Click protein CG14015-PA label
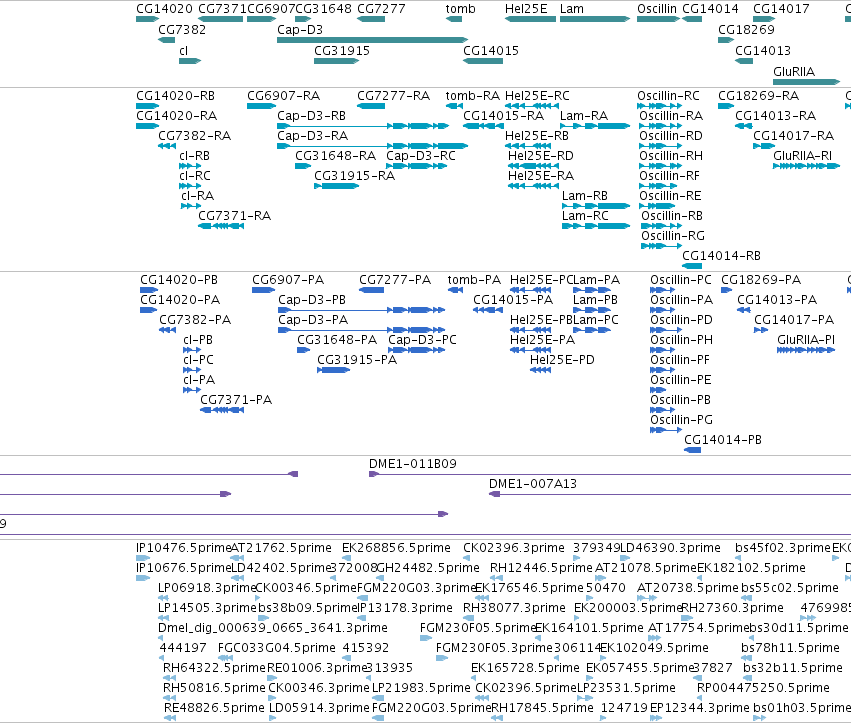The width and height of the screenshot is (851, 723). point(513,300)
